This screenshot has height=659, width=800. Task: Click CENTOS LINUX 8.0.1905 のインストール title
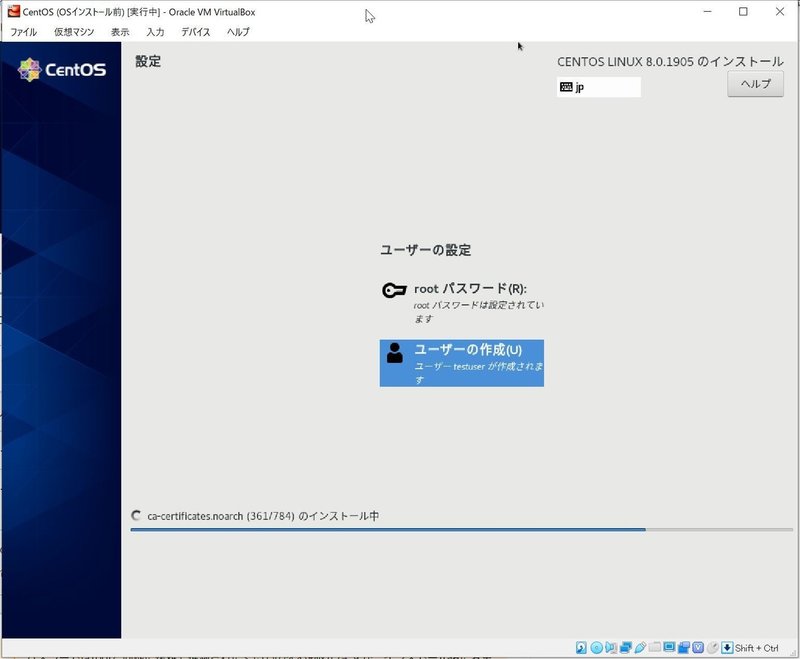point(670,61)
